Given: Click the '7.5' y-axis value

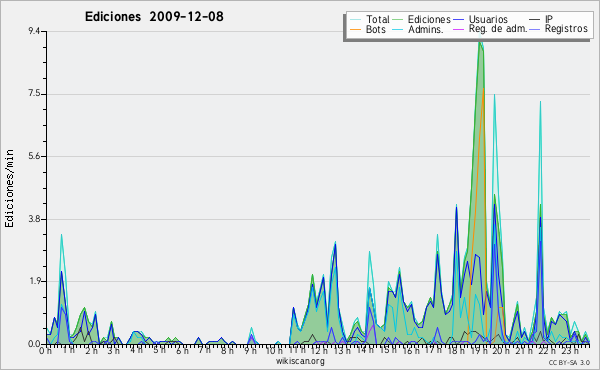Looking at the screenshot, I should tap(34, 94).
